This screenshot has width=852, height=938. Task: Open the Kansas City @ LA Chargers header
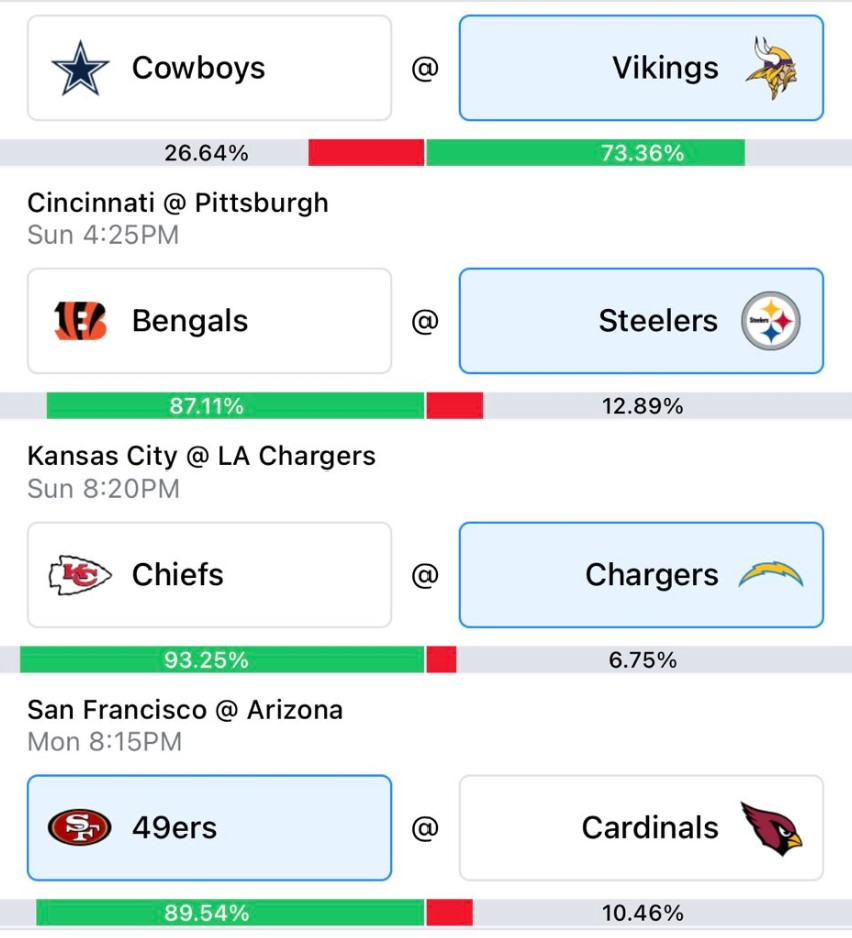[x=201, y=456]
